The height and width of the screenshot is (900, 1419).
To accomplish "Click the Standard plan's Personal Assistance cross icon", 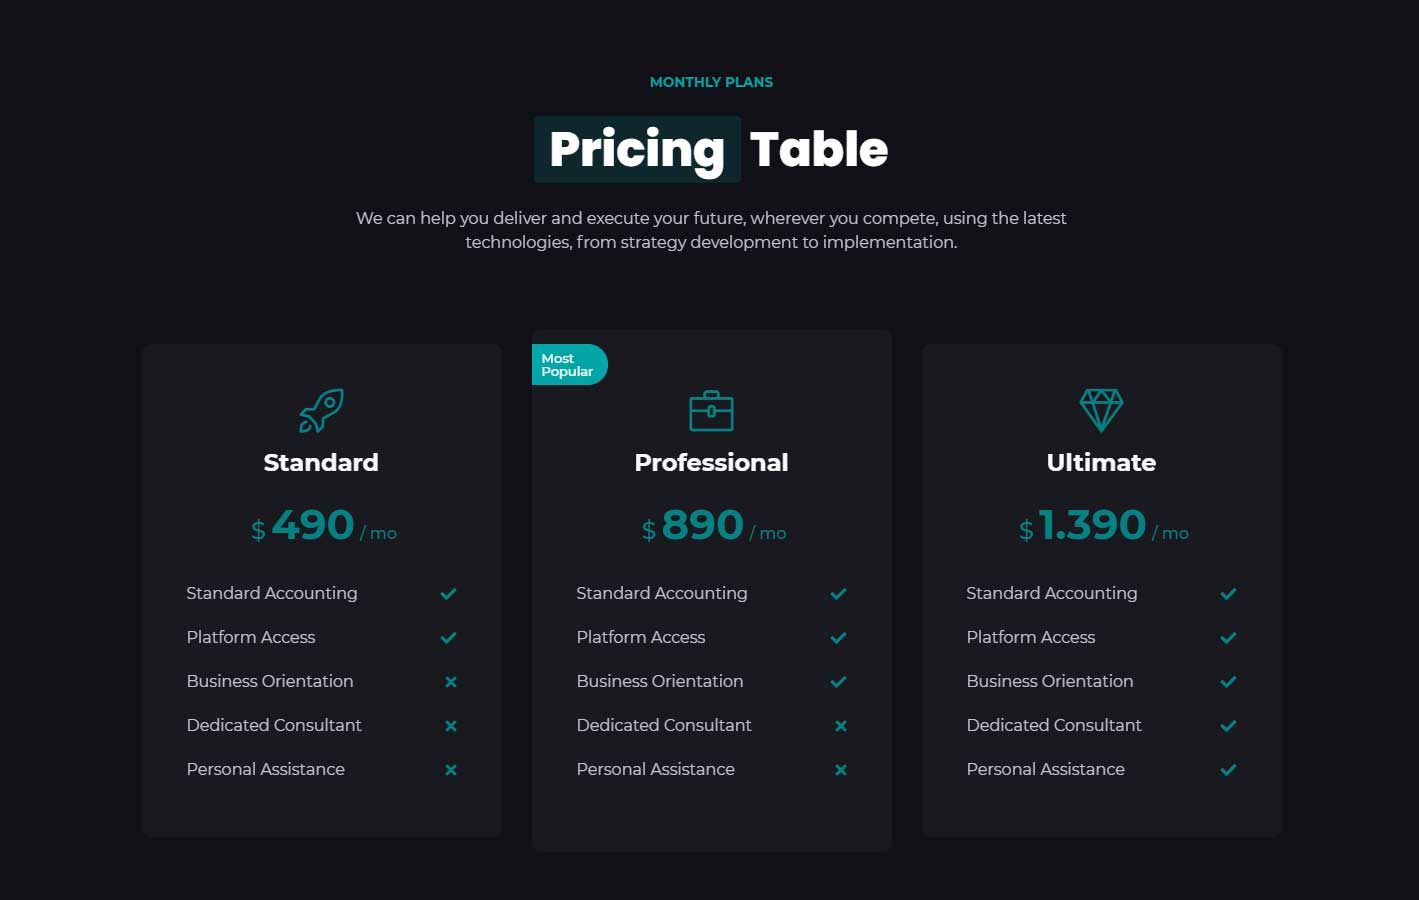I will 451,770.
